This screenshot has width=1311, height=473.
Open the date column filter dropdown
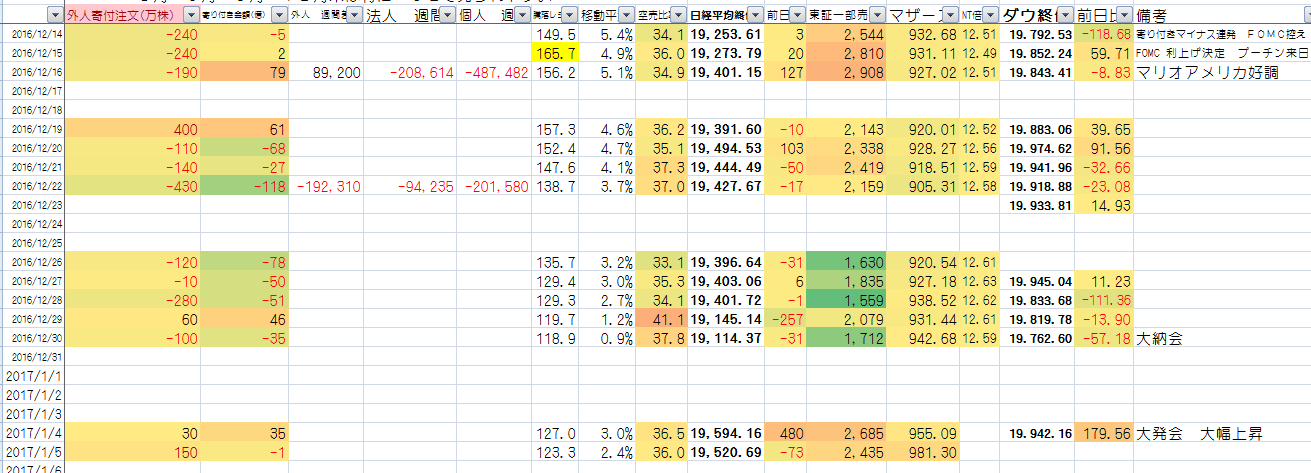point(53,16)
